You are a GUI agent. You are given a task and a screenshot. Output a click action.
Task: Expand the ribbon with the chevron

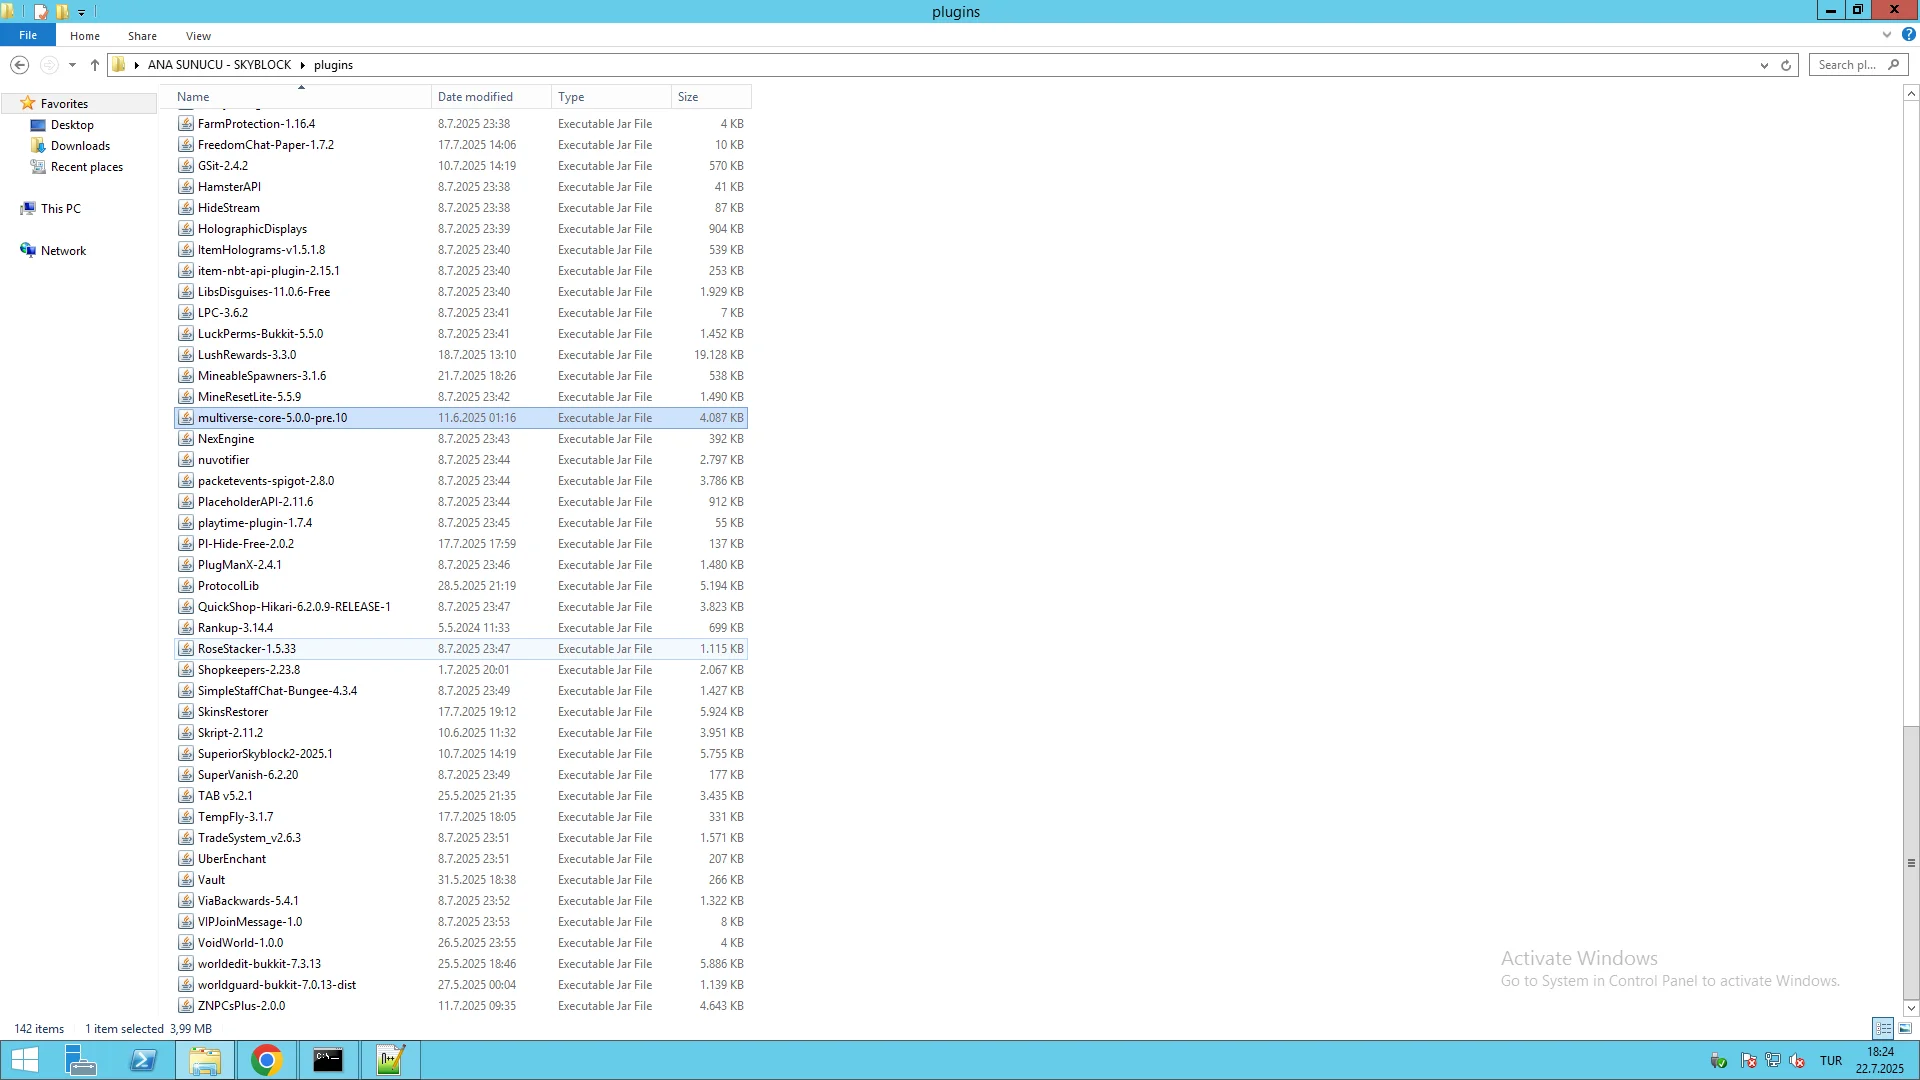point(1887,35)
